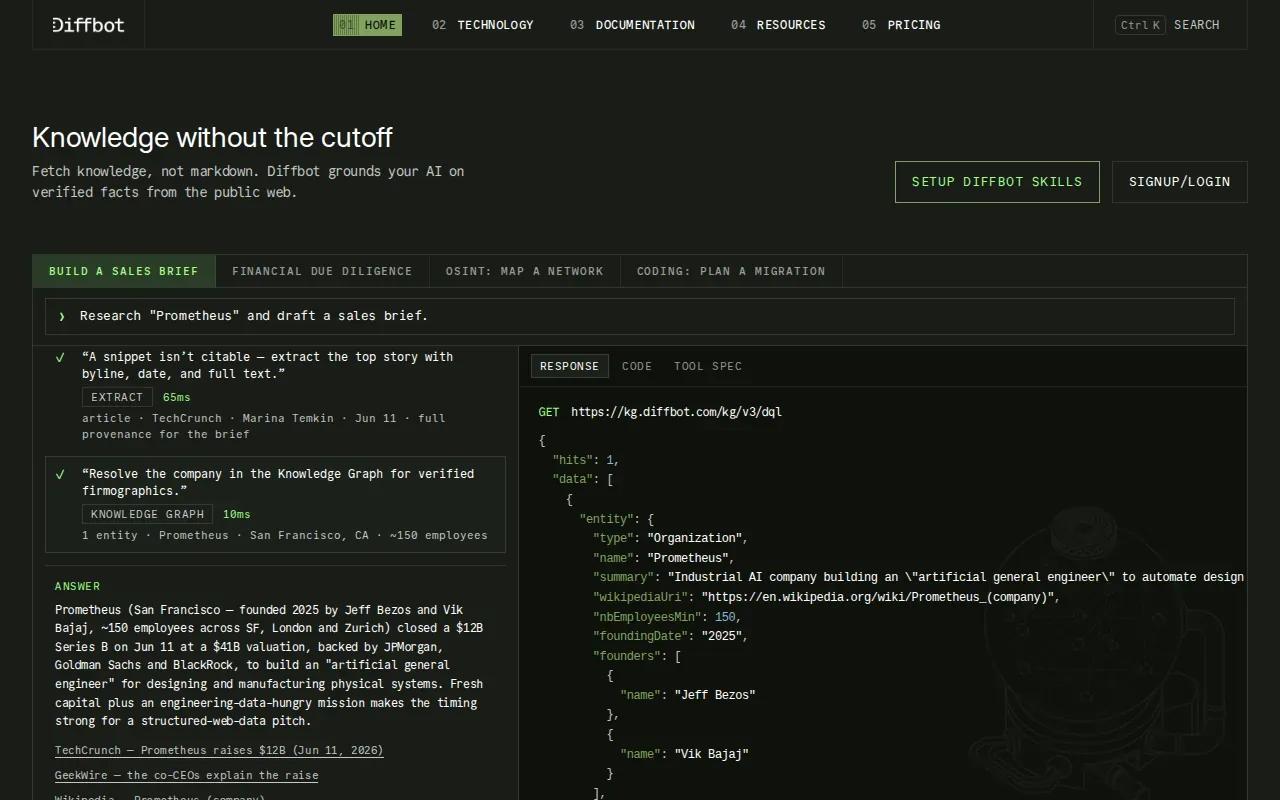
Task: Click the ANSWER heading
Action: (x=78, y=586)
